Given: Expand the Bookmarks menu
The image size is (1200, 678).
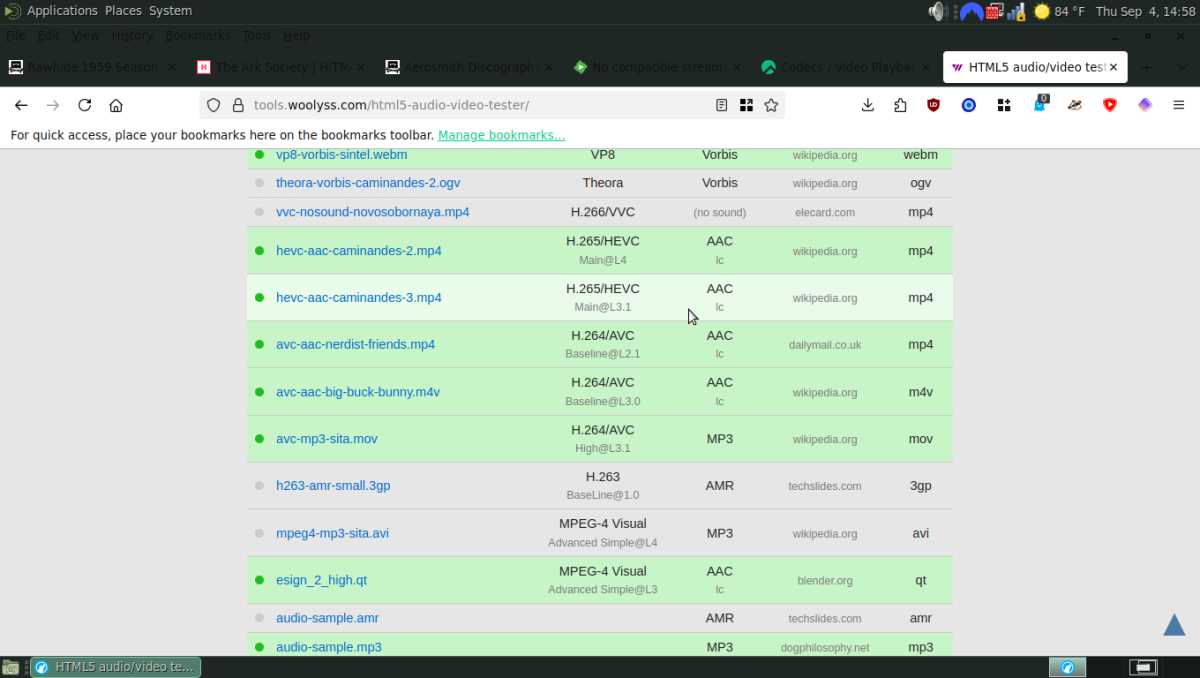Looking at the screenshot, I should tap(197, 35).
